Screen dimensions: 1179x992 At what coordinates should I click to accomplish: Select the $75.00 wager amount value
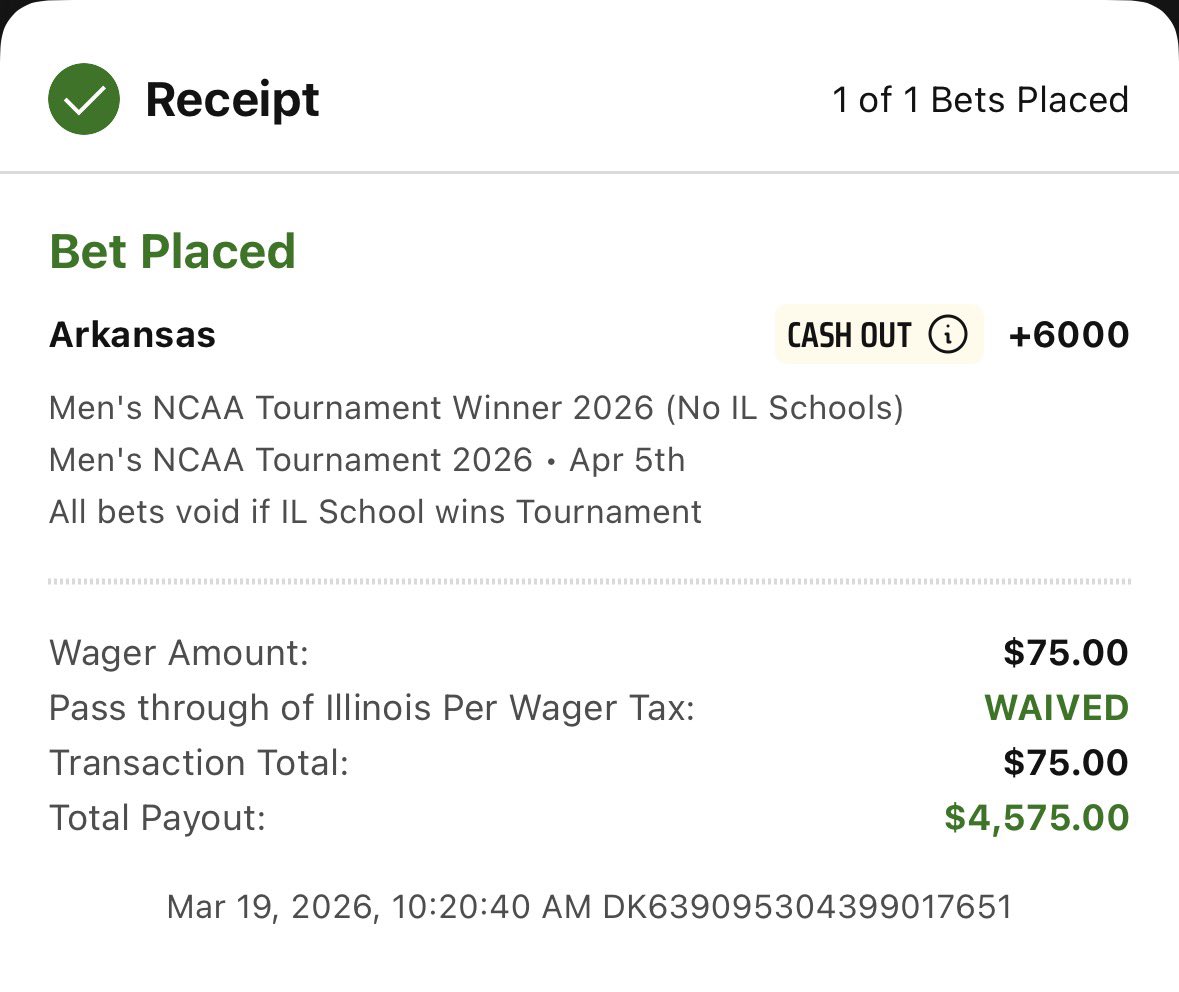(1065, 654)
